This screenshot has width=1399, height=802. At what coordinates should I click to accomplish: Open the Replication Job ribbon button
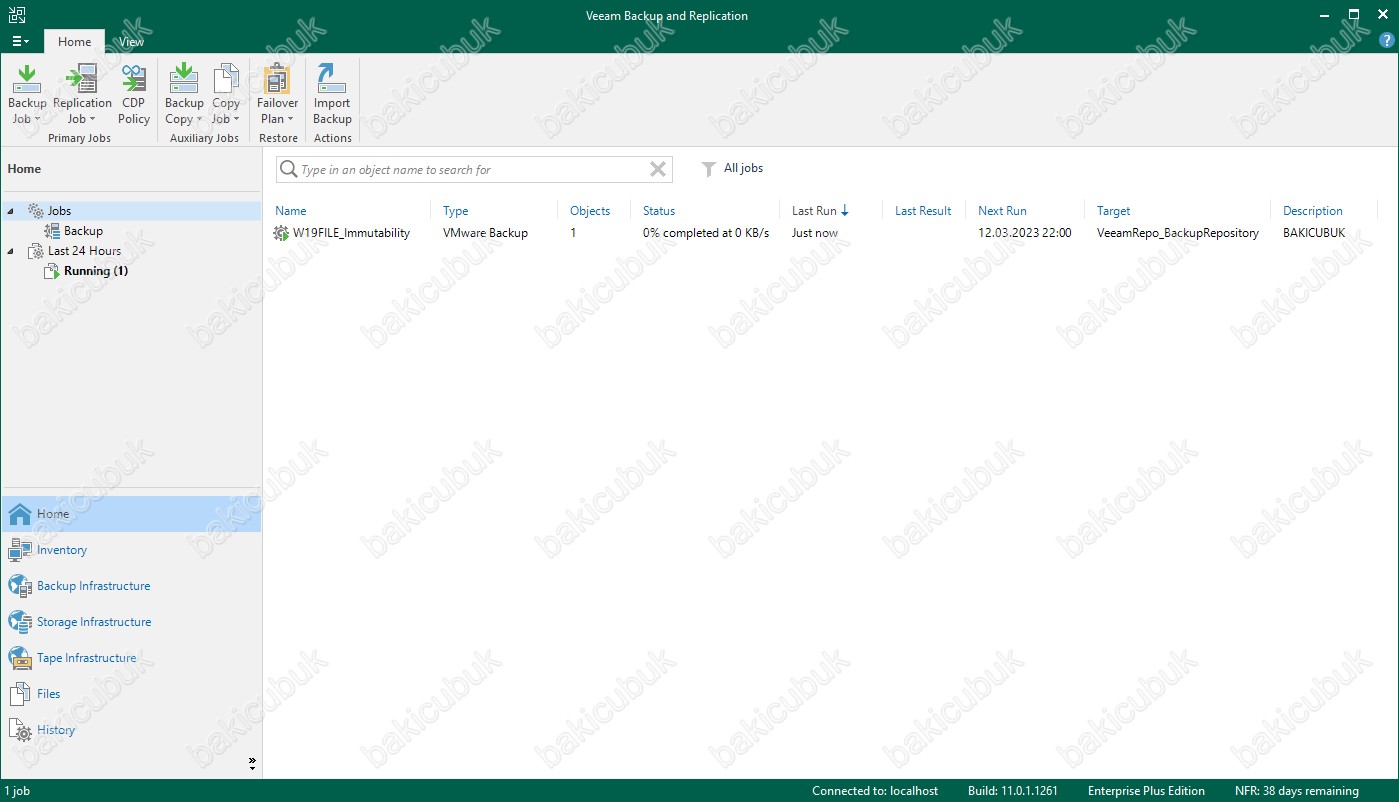(82, 94)
